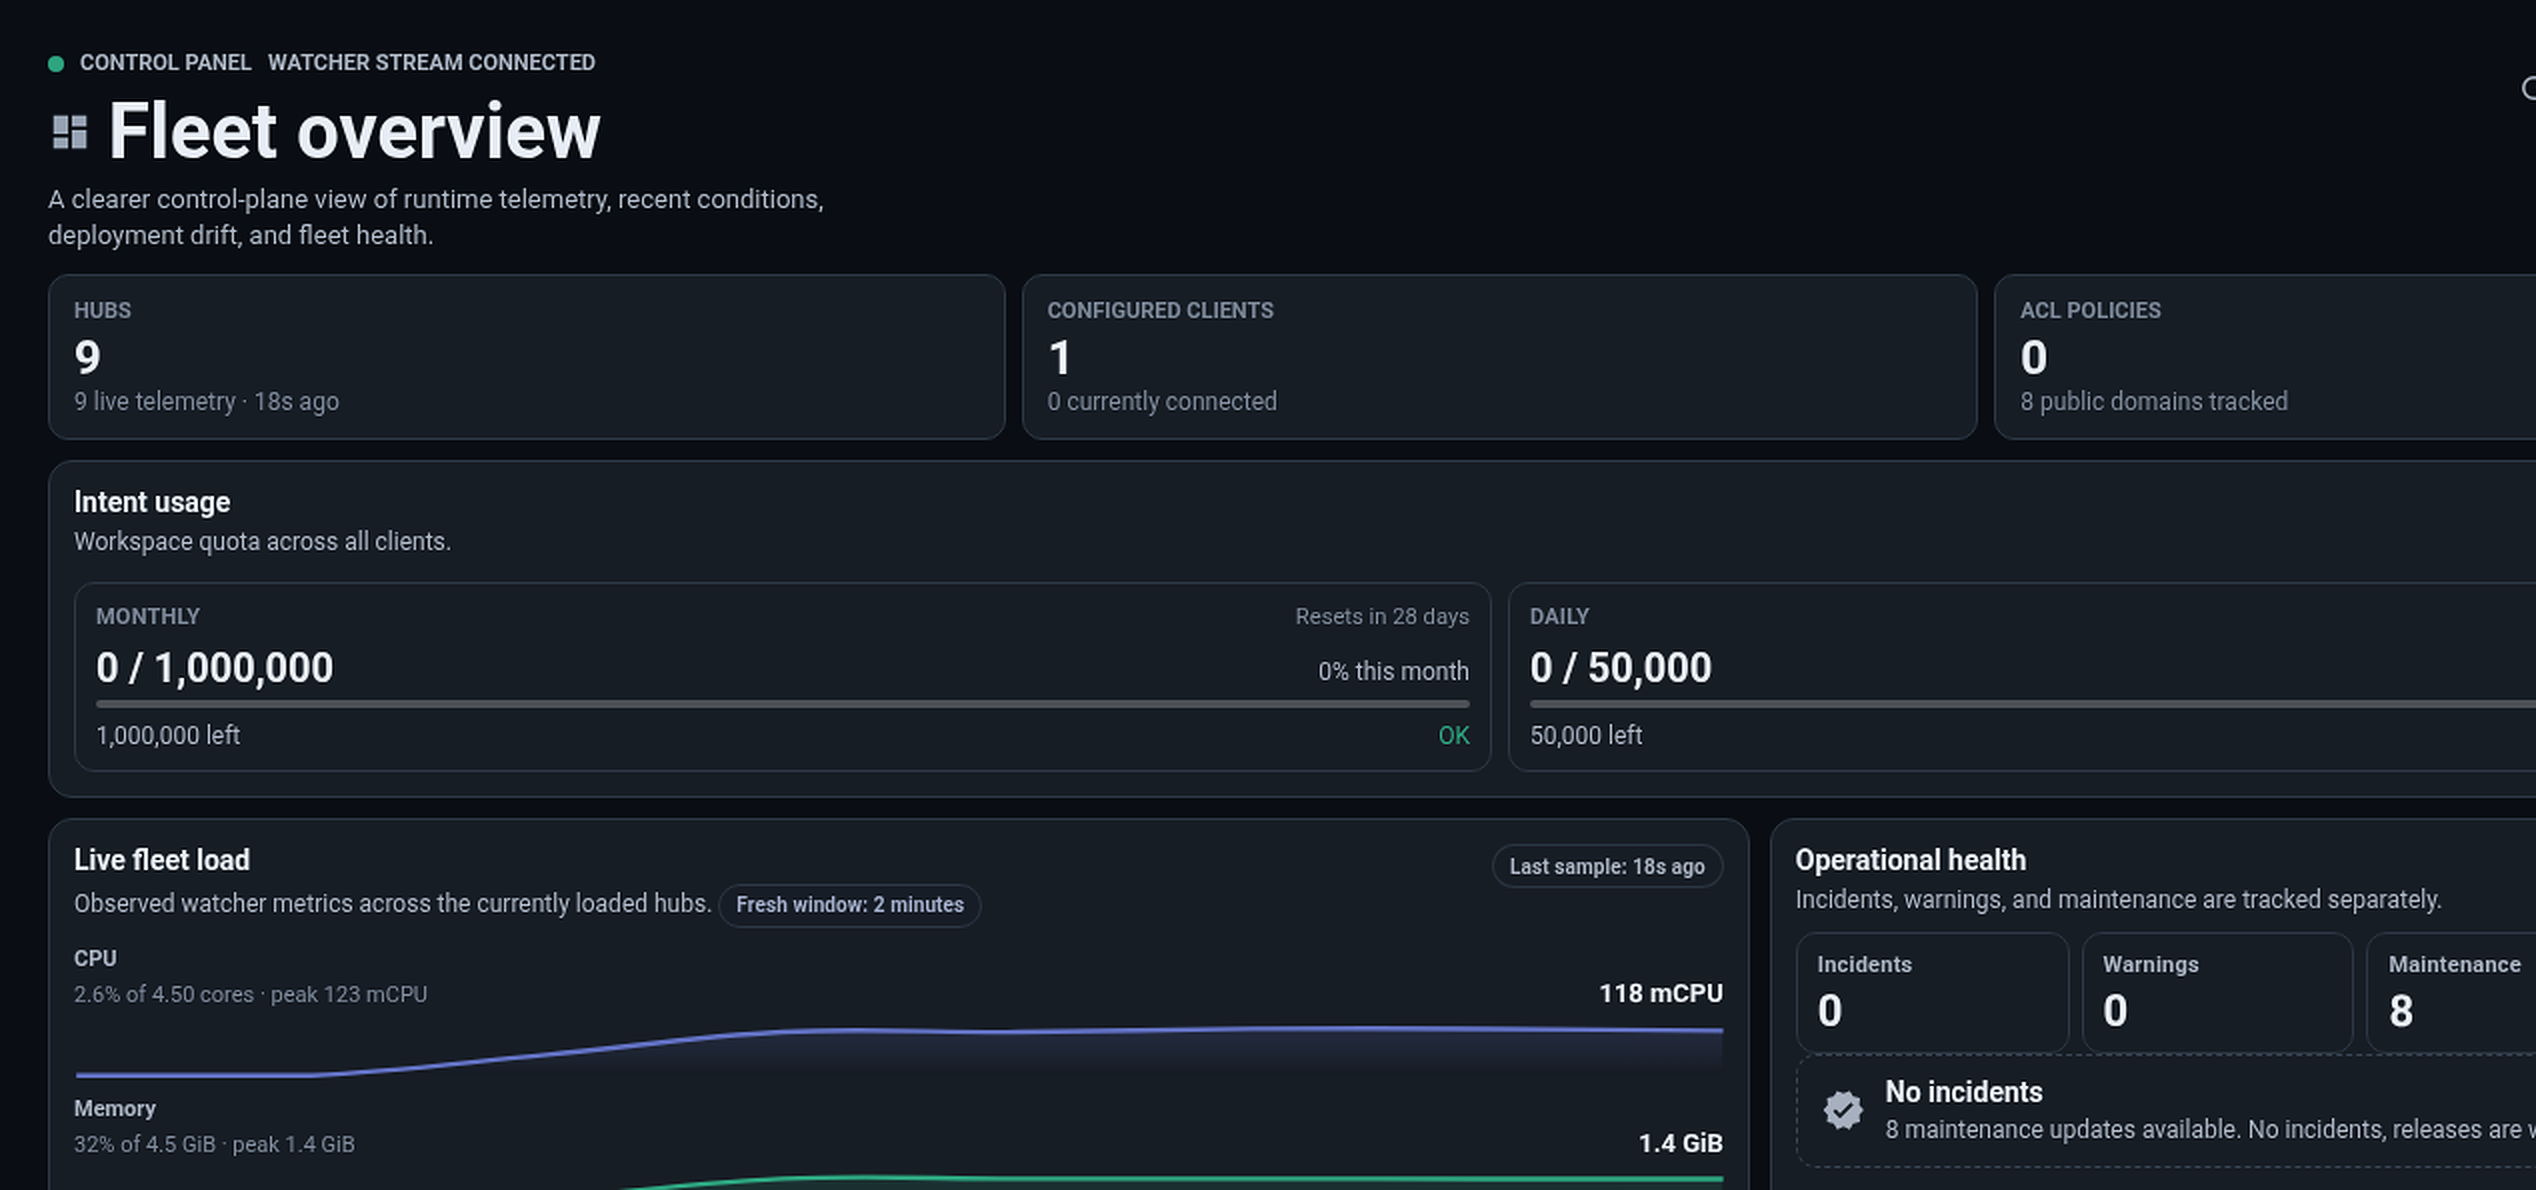This screenshot has height=1190, width=2536.
Task: Select the Warnings counter tile
Action: (x=2217, y=992)
